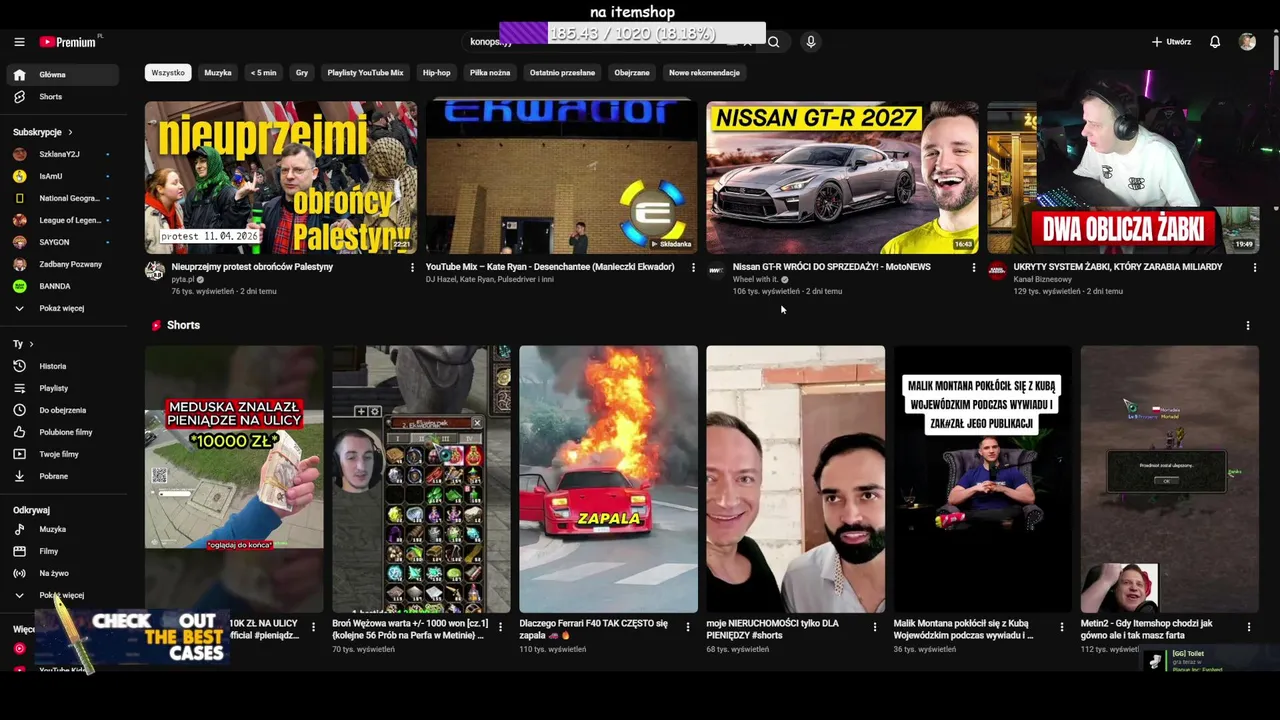
Task: Expand the Subskrypcje section header
Action: coord(43,132)
